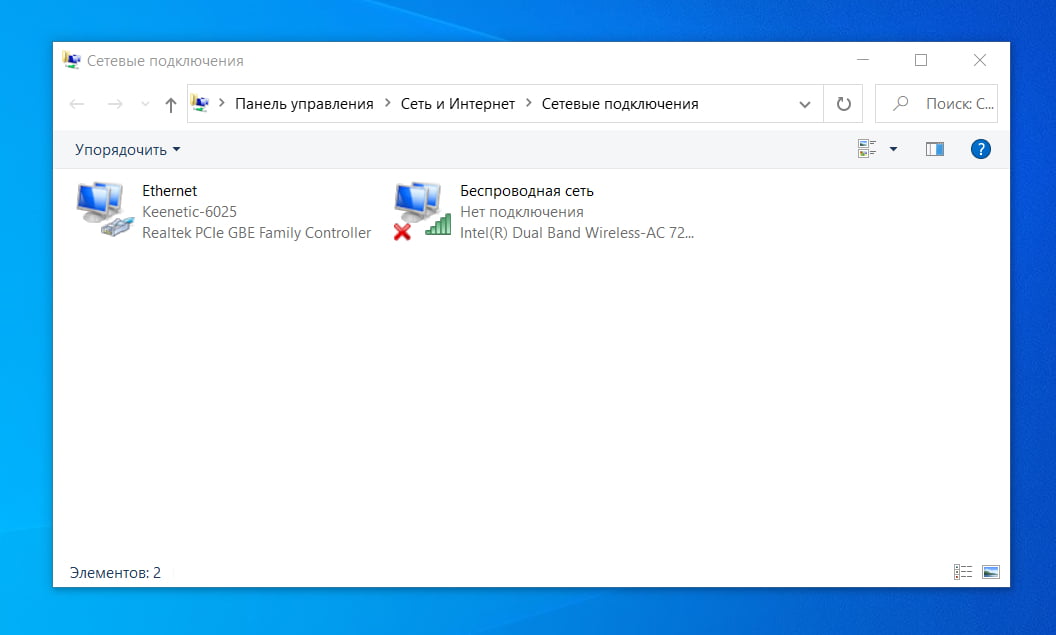Click the Сетевые подключения breadcrumb segment
1056x635 pixels.
point(620,104)
